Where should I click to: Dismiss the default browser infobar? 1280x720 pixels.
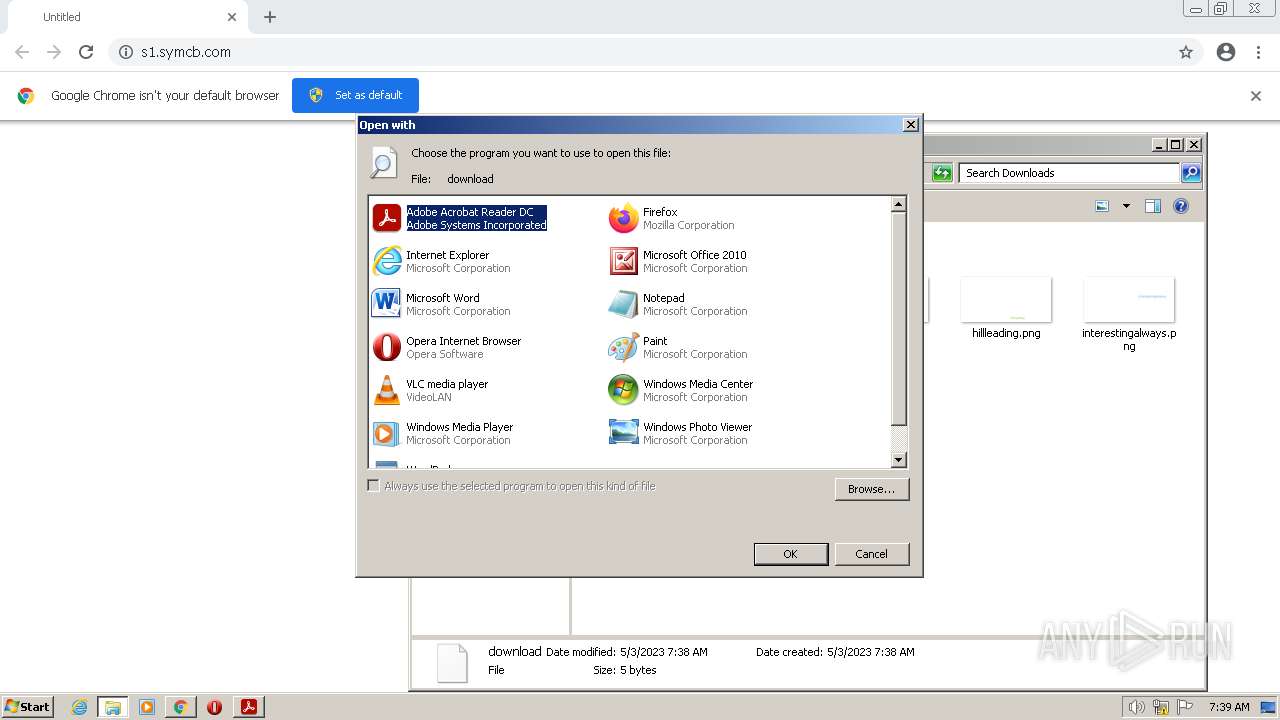[x=1256, y=96]
